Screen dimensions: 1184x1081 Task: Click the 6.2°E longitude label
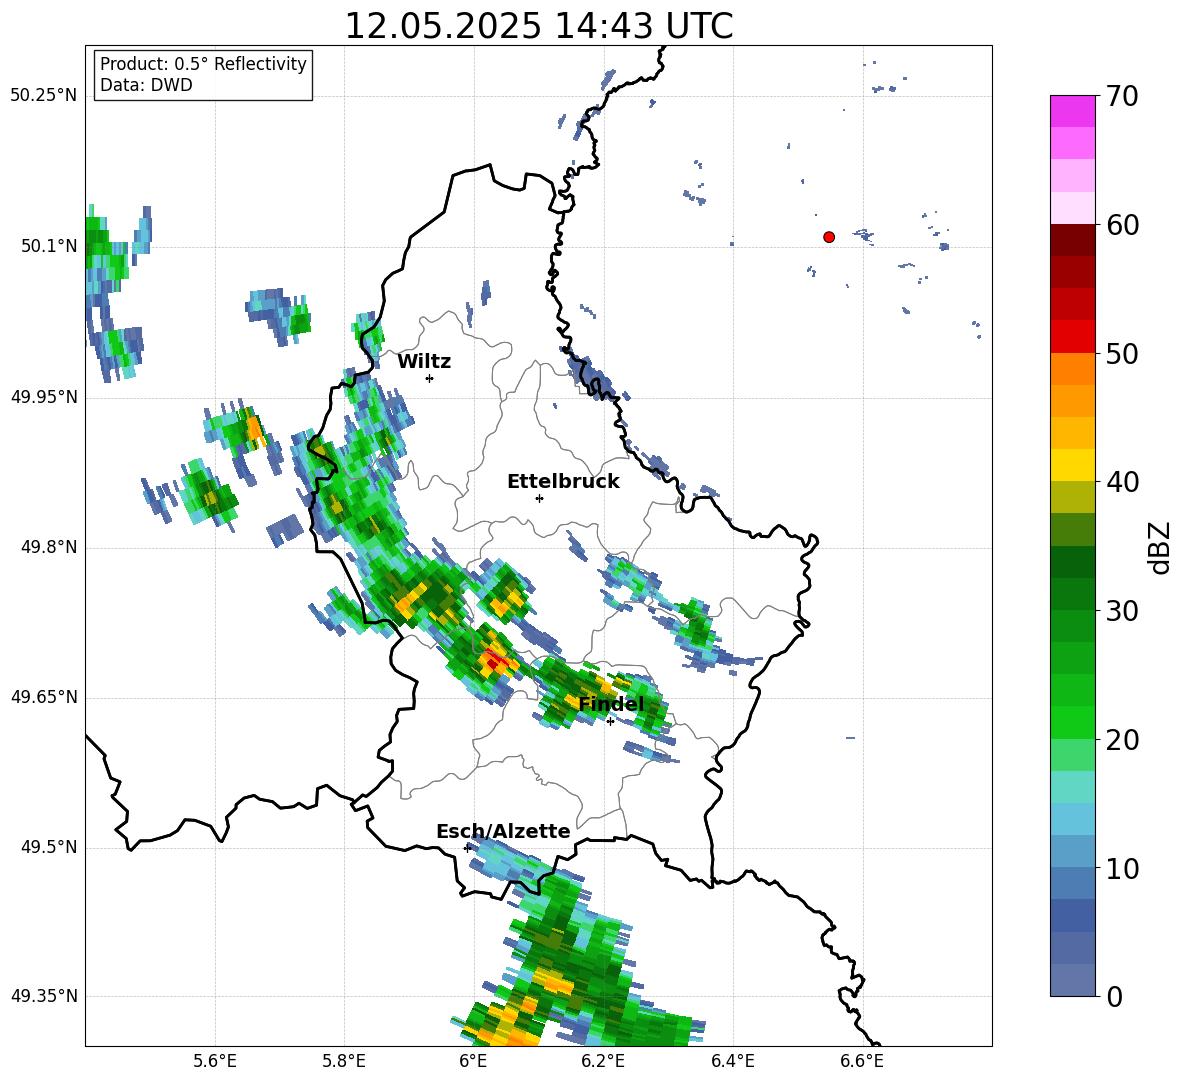click(x=603, y=1061)
